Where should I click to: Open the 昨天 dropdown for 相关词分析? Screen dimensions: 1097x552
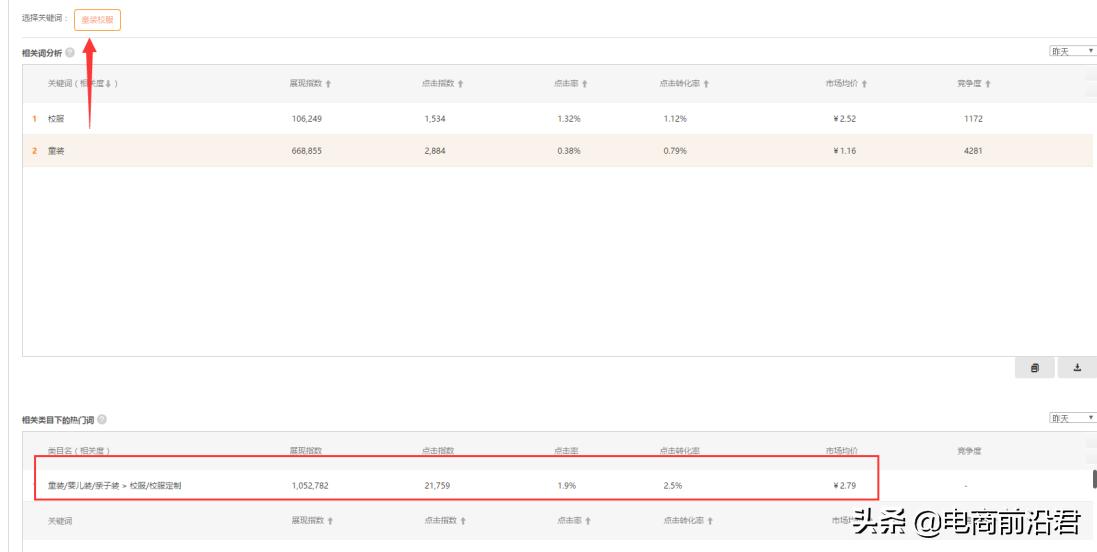(x=1072, y=51)
